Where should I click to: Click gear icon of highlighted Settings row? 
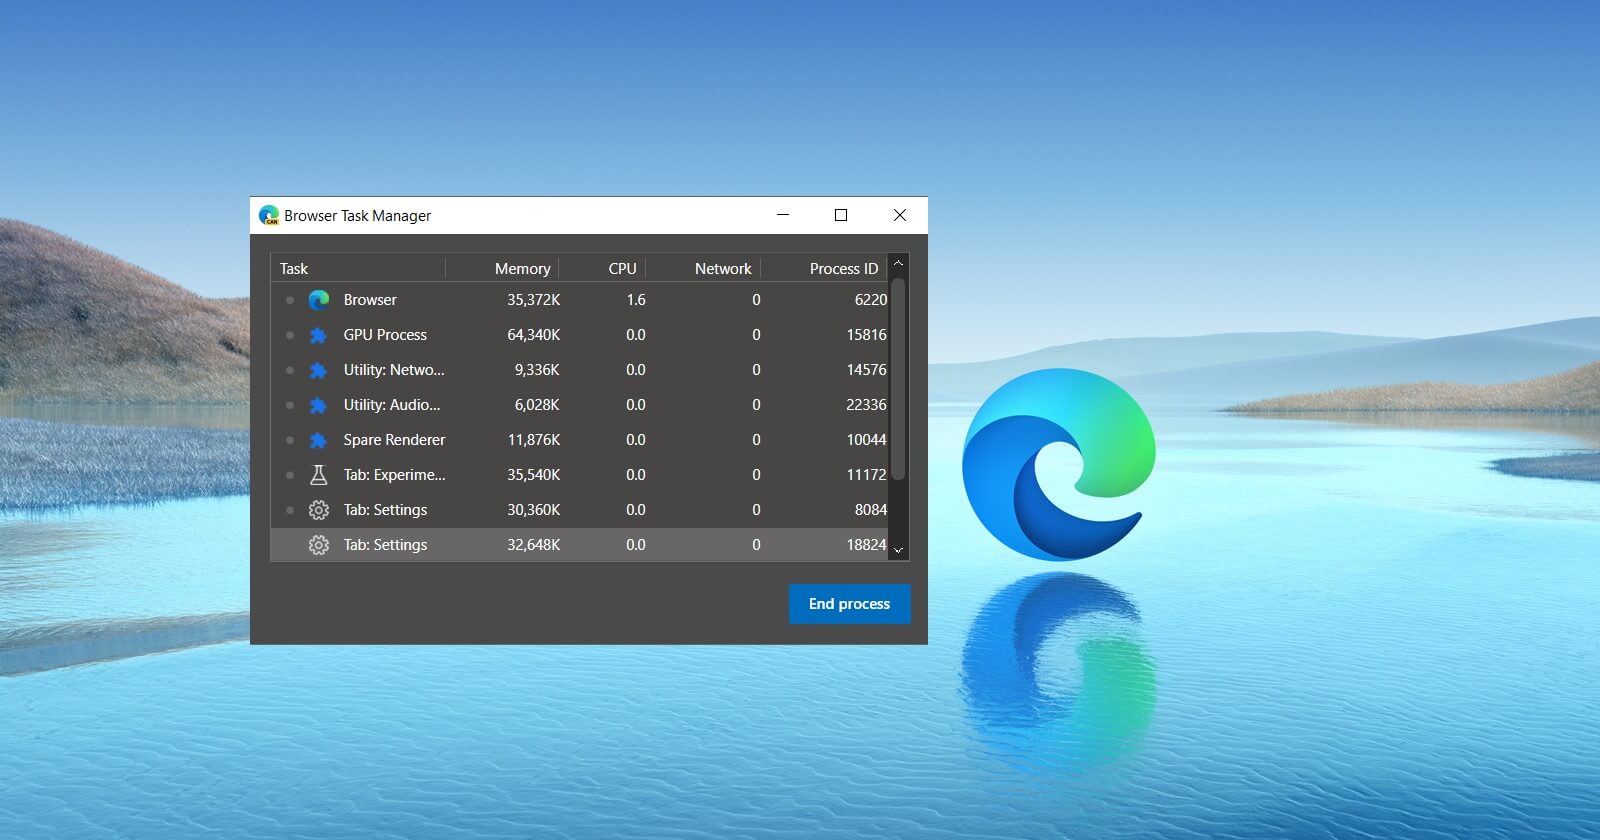tap(318, 545)
